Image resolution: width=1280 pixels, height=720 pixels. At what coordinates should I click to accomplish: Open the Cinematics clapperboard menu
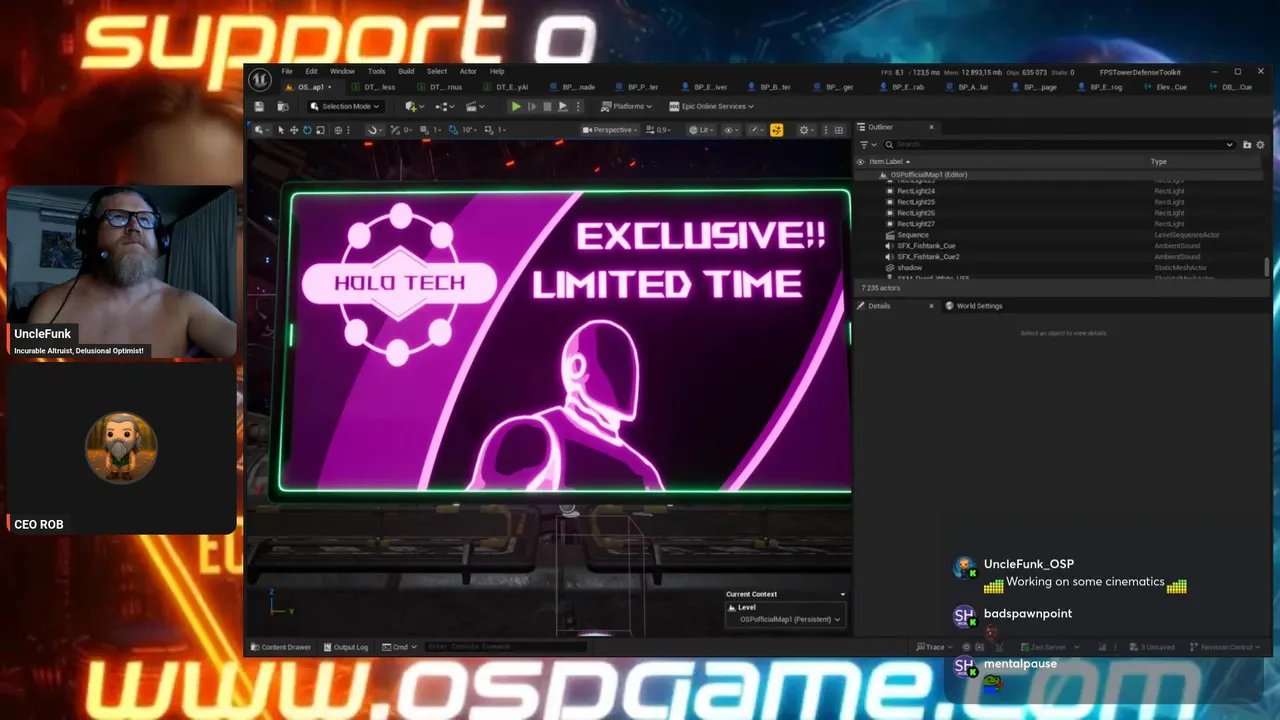[x=474, y=106]
